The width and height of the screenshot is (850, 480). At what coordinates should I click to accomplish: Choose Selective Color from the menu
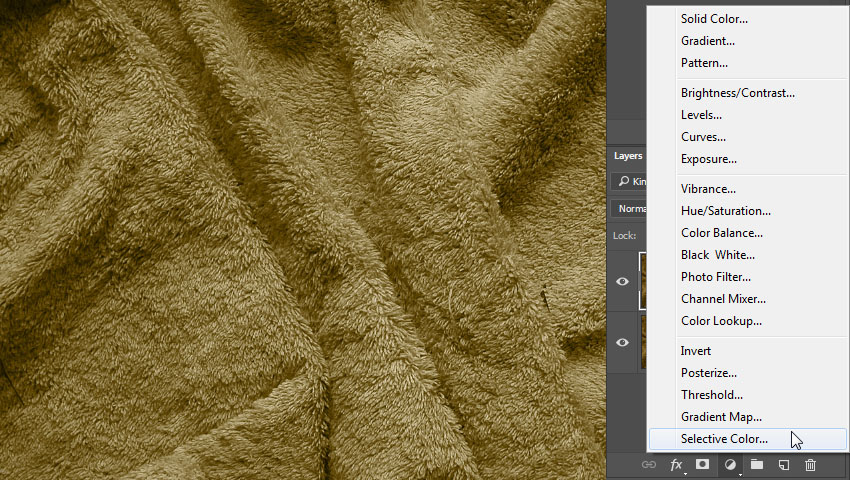(x=724, y=439)
